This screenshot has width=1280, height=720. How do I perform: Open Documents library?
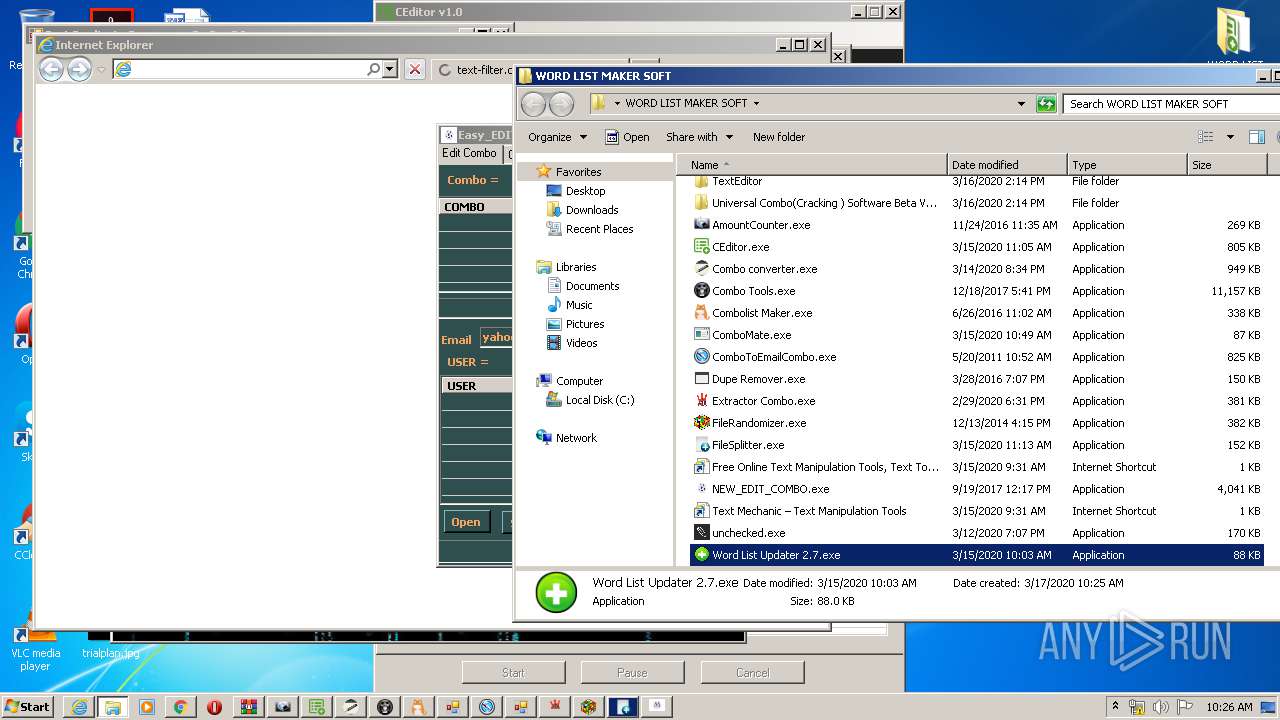tap(592, 286)
